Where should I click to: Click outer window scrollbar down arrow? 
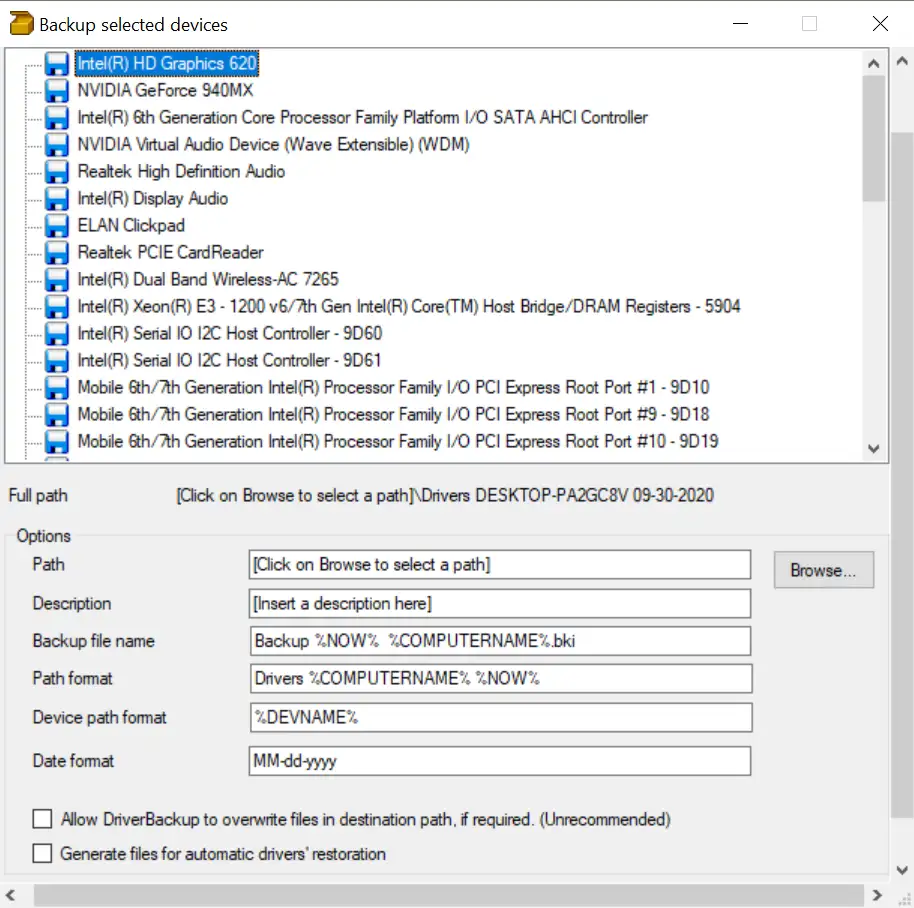(902, 870)
